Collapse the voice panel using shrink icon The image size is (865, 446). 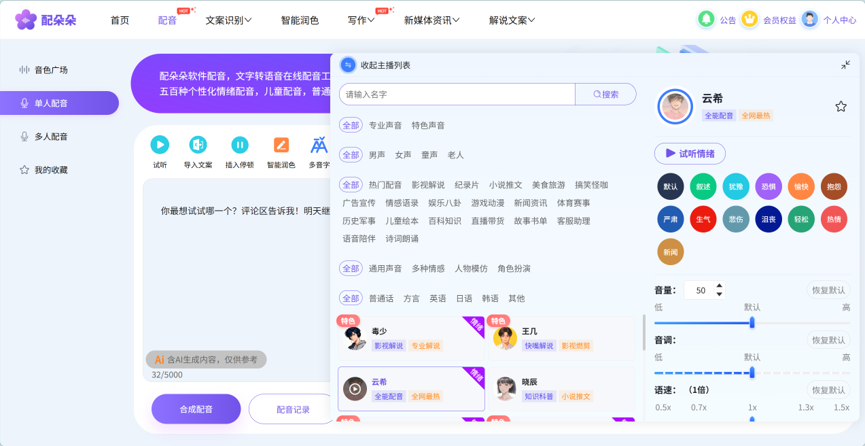(845, 65)
